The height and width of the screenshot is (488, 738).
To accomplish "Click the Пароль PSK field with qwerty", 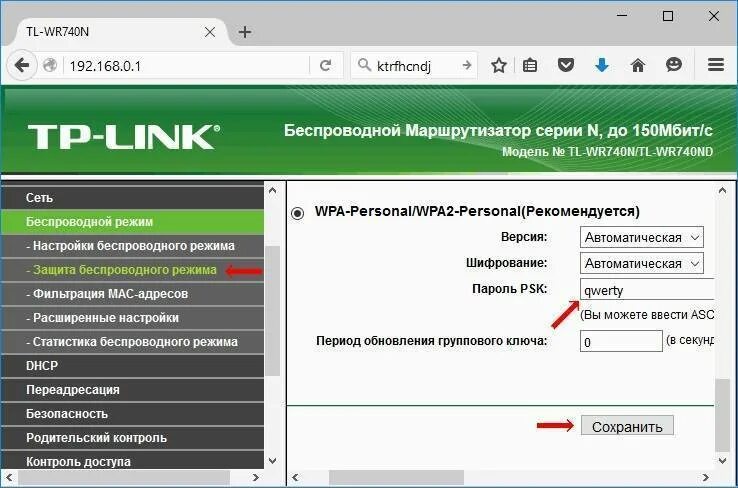I will pos(648,289).
